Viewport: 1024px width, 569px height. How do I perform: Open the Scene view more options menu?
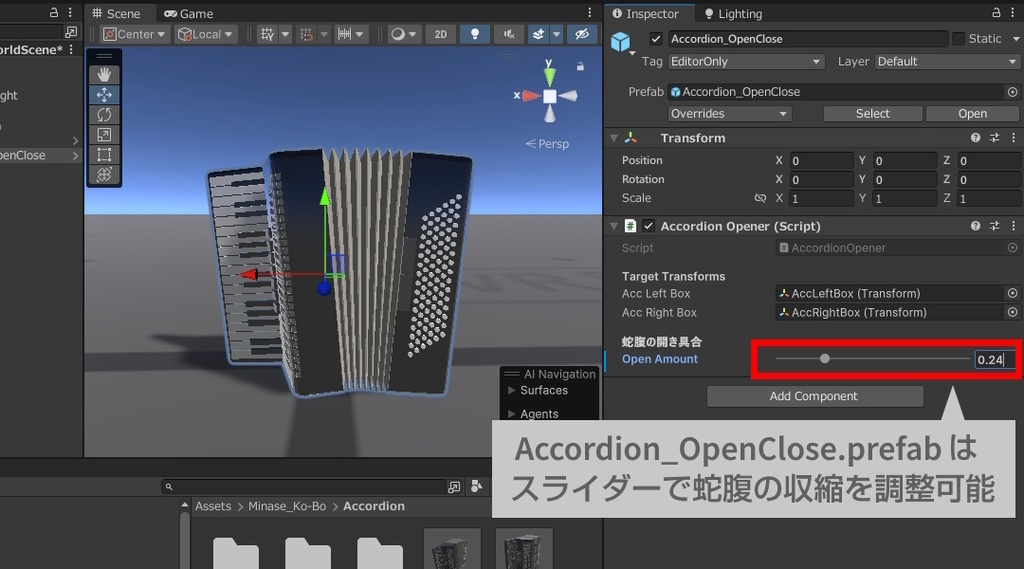coord(590,13)
